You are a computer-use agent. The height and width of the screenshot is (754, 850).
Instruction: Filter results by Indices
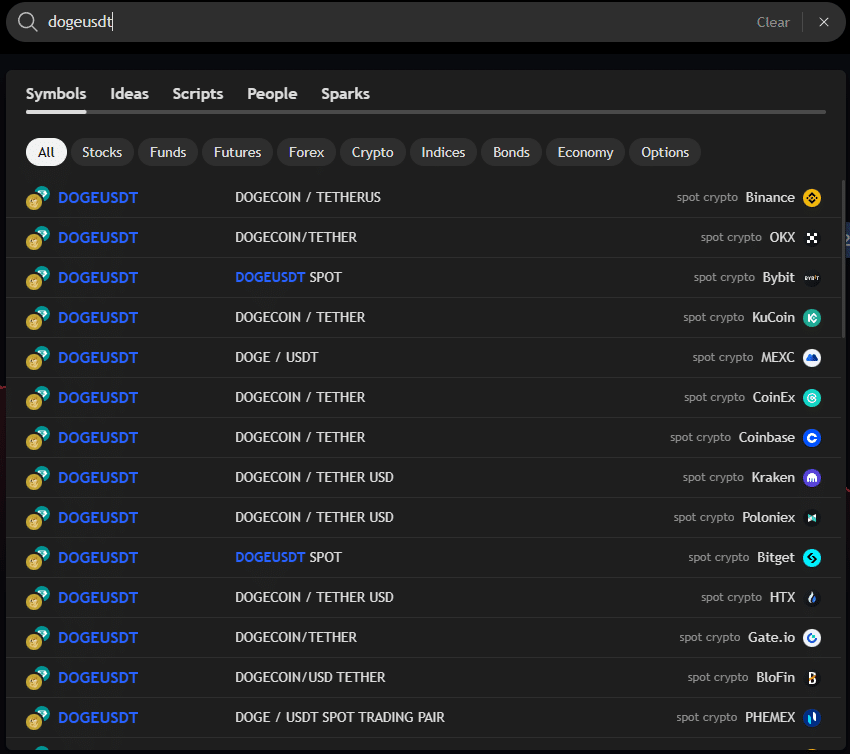click(x=443, y=152)
